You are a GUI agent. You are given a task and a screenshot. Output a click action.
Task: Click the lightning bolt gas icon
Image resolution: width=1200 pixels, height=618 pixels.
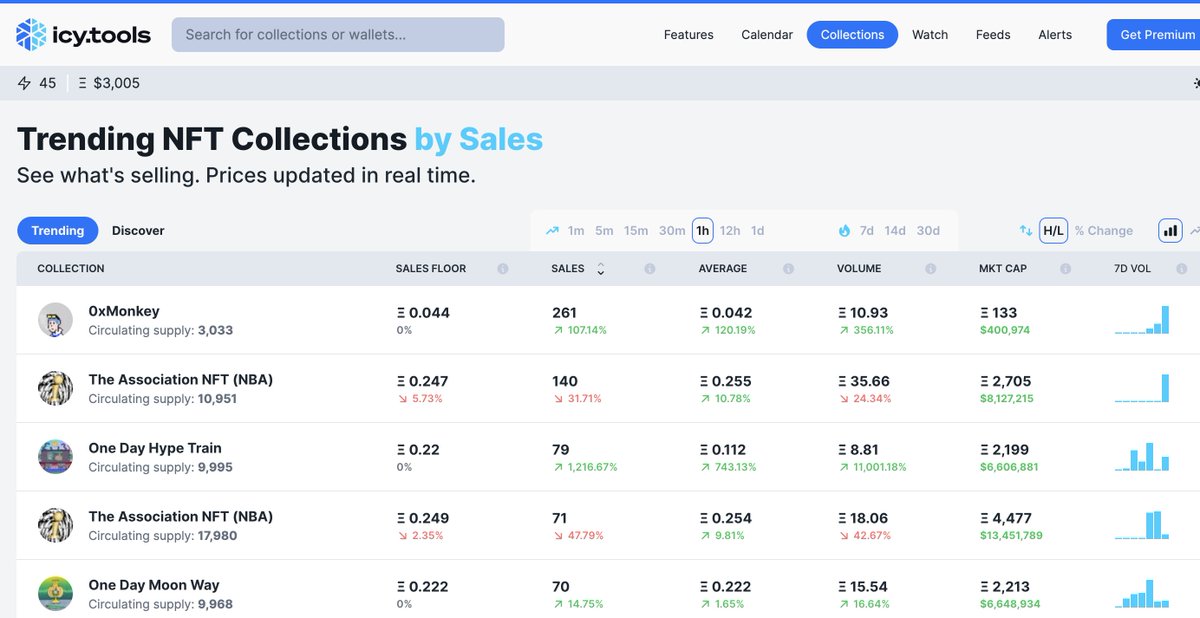click(25, 83)
